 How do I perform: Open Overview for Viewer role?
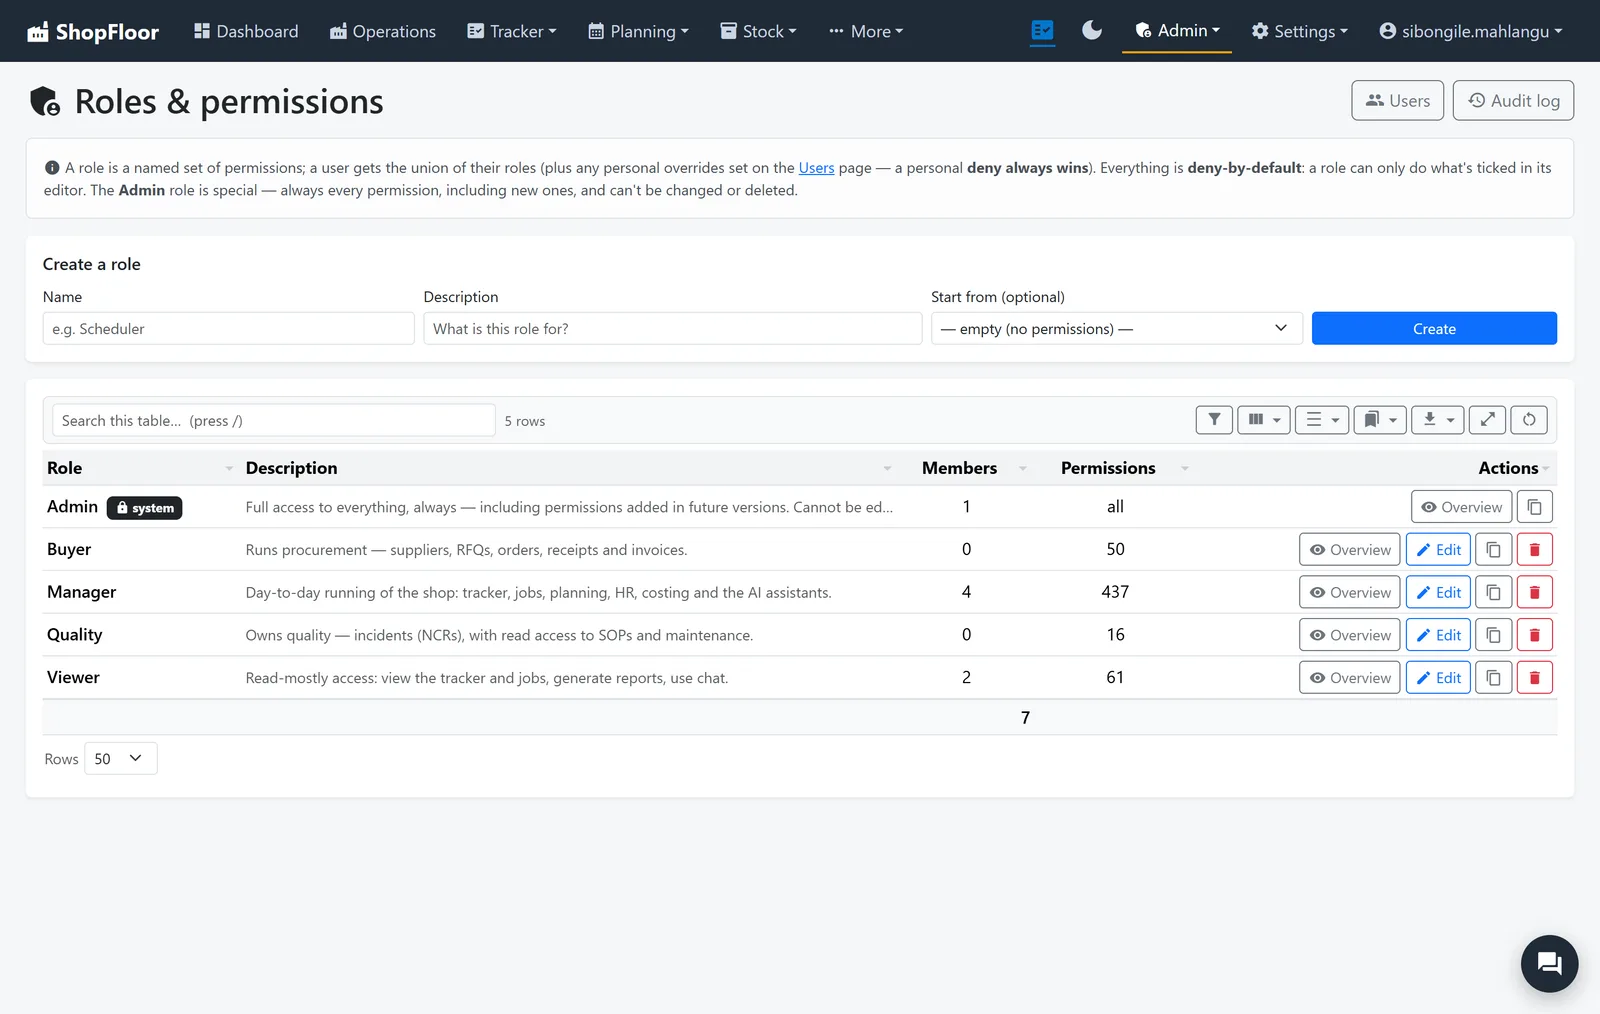tap(1349, 677)
